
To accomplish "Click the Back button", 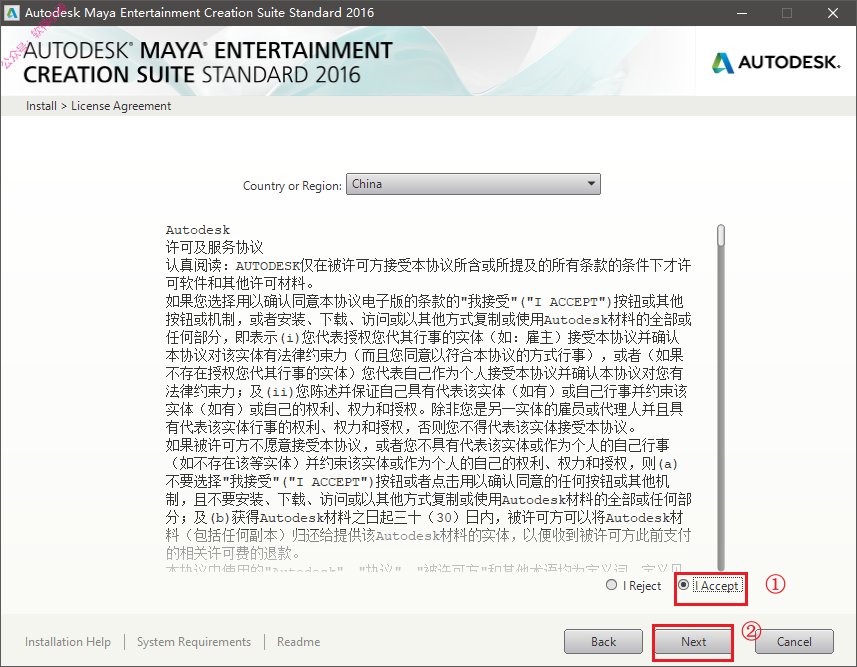I will pos(603,641).
